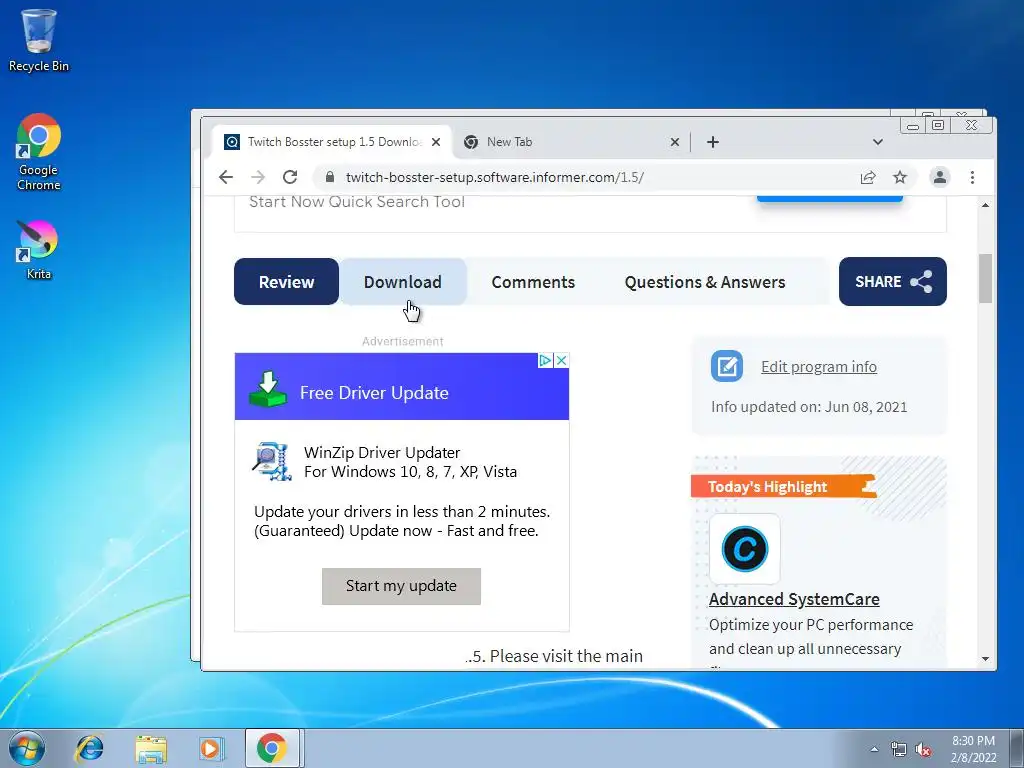Open the Chrome profile avatar menu
The image size is (1024, 768).
940,177
